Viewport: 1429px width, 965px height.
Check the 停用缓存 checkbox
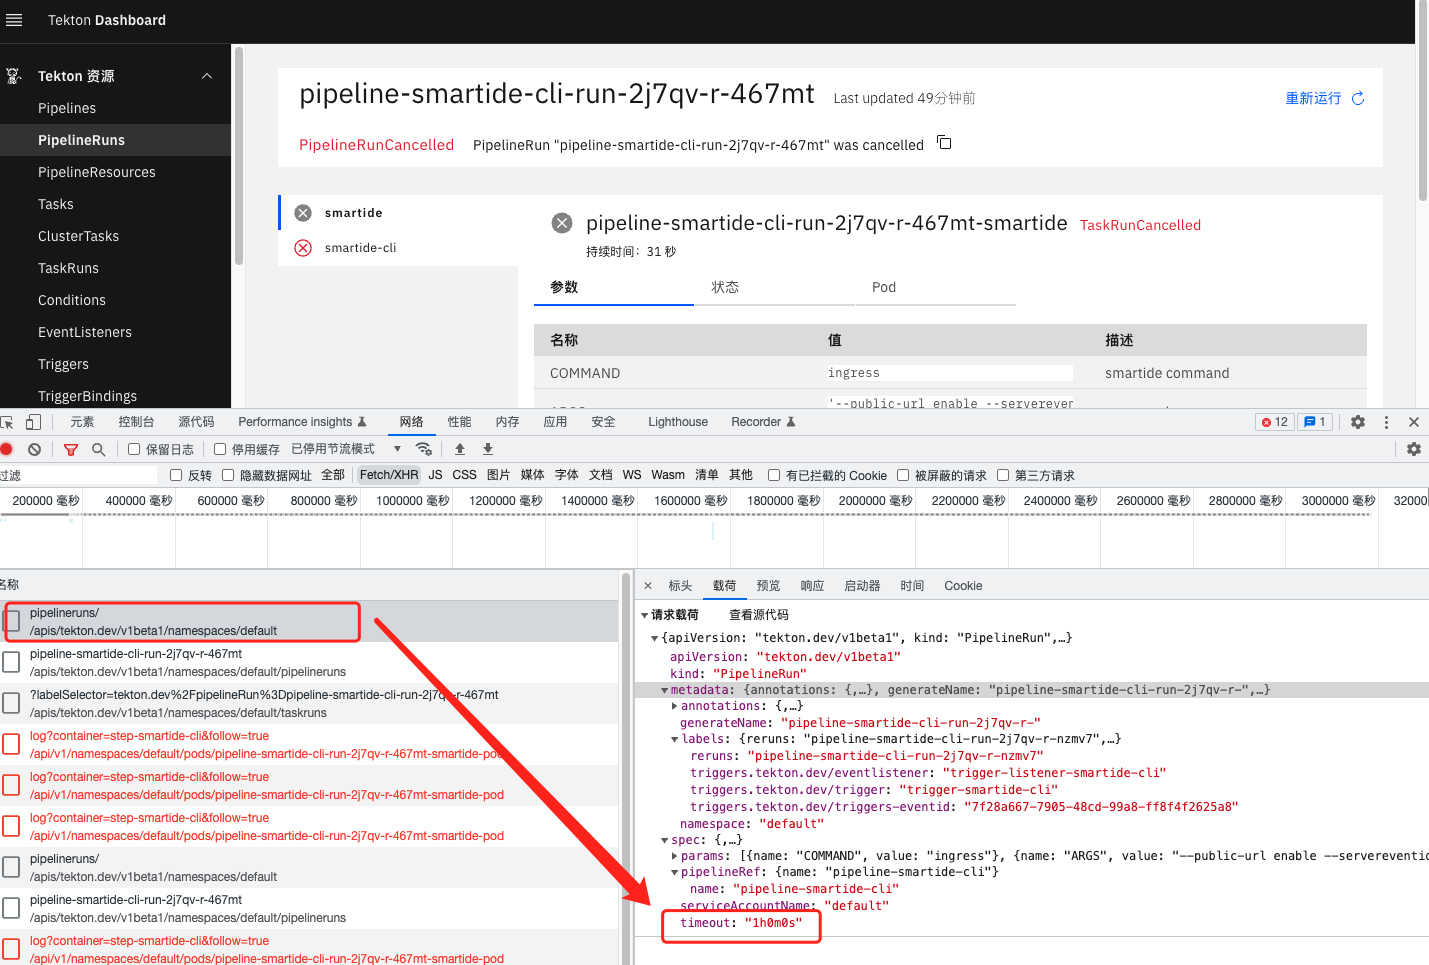tap(220, 449)
